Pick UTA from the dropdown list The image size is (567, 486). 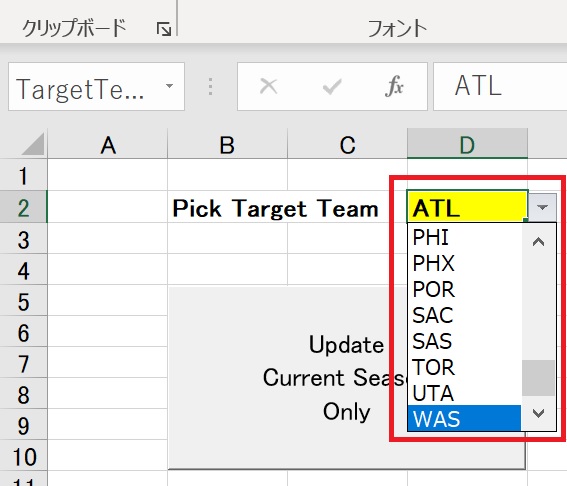(x=464, y=393)
